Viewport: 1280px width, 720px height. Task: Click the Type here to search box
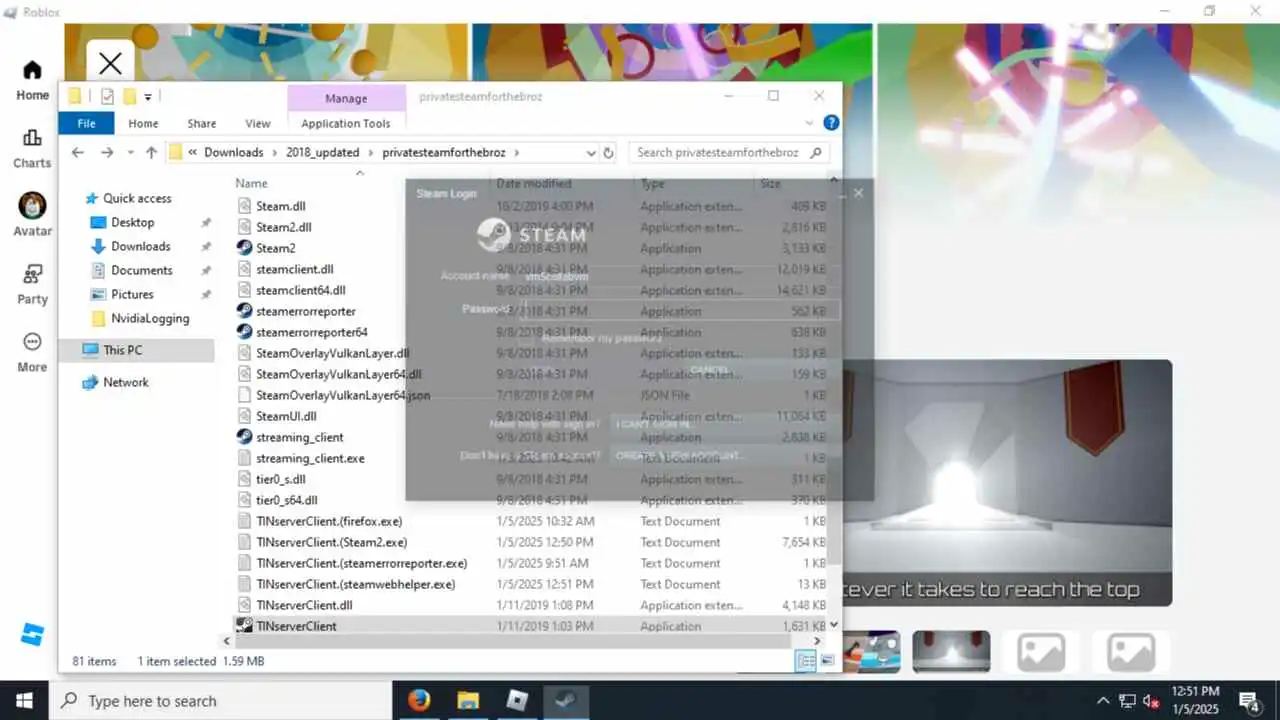[x=220, y=700]
